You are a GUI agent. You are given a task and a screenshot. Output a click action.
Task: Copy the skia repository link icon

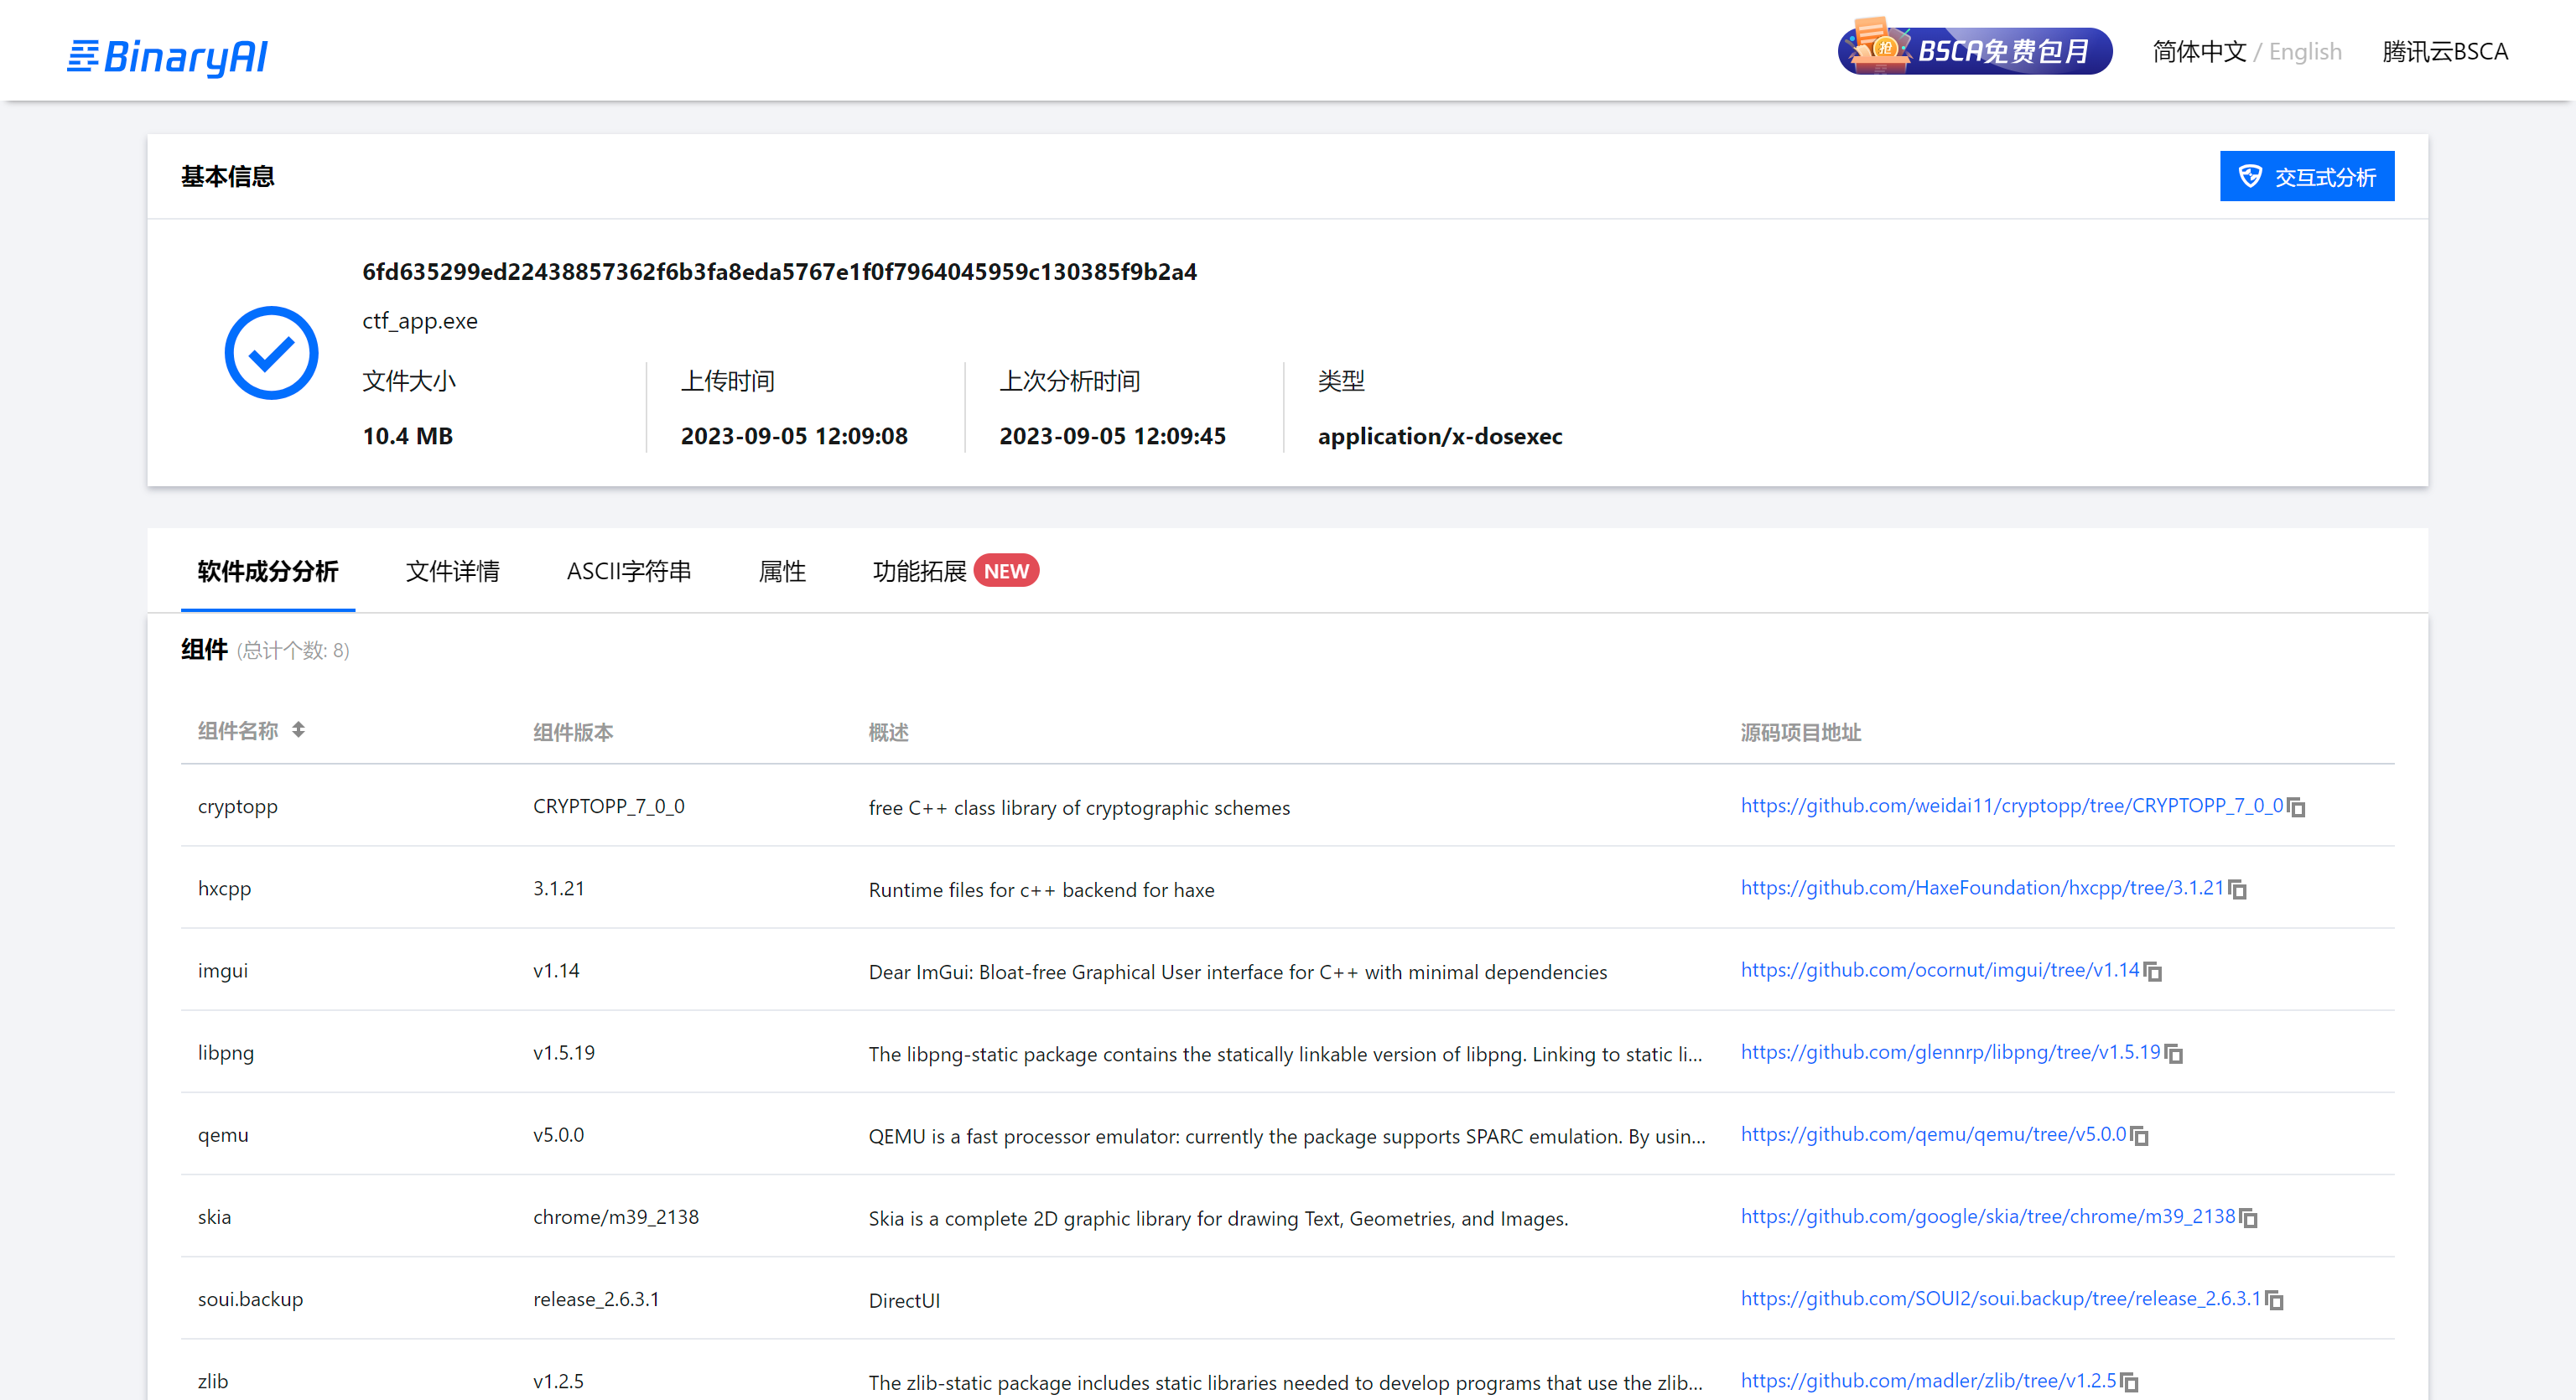(x=2249, y=1217)
